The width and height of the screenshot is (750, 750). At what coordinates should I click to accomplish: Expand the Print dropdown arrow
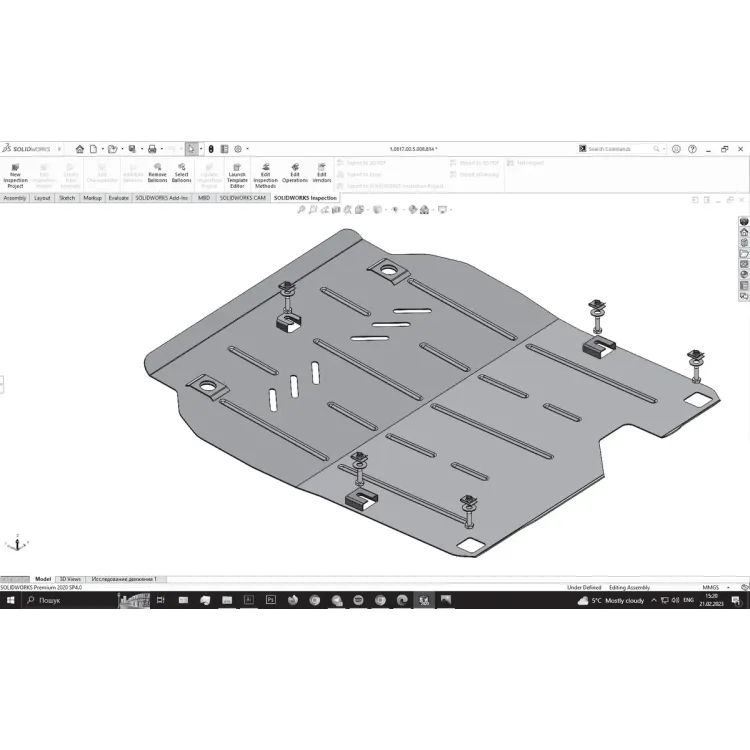[x=162, y=149]
